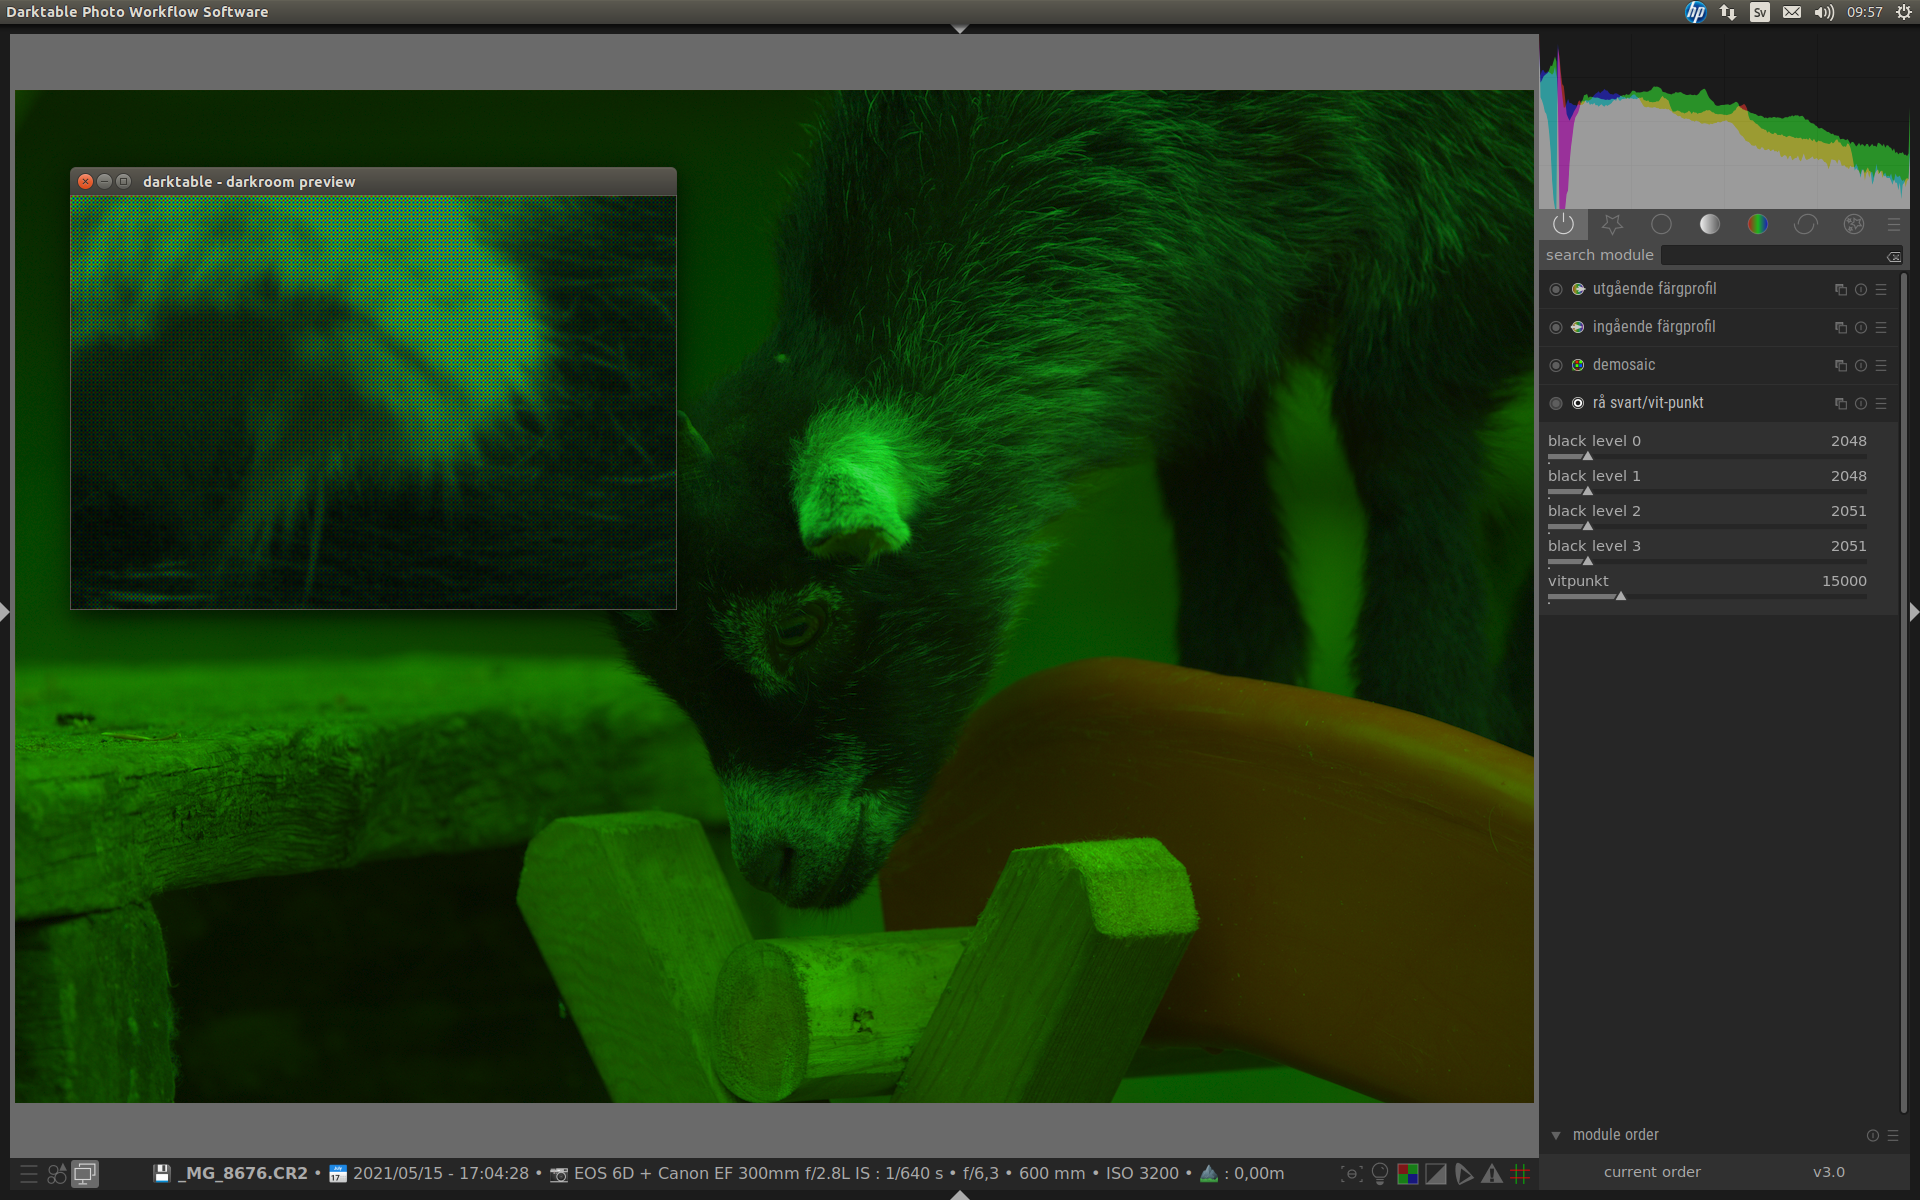Clear the search module text
1920x1200 pixels.
(x=1894, y=257)
